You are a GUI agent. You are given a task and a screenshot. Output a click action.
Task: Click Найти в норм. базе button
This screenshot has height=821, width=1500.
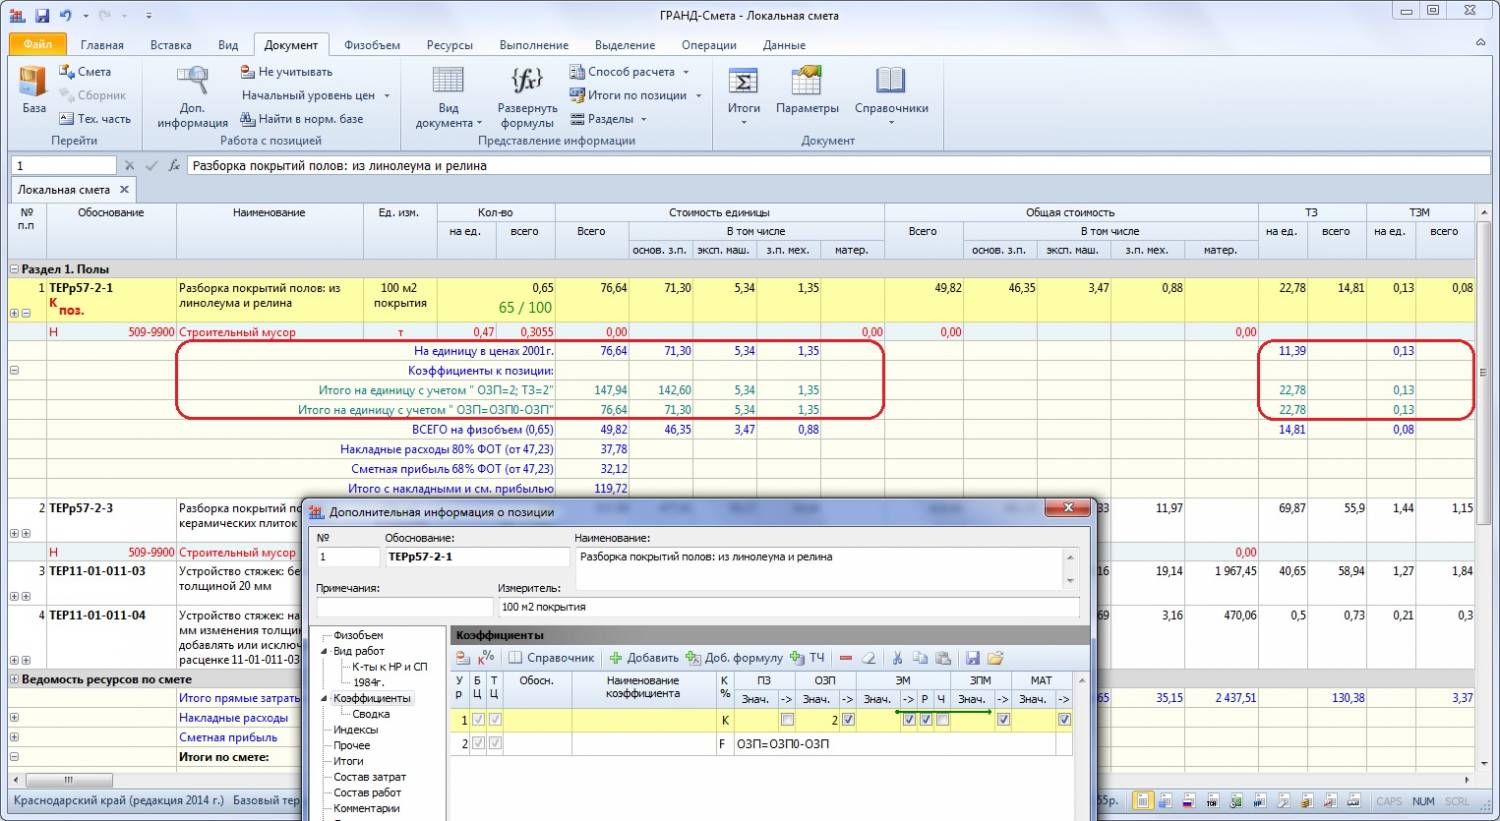301,119
